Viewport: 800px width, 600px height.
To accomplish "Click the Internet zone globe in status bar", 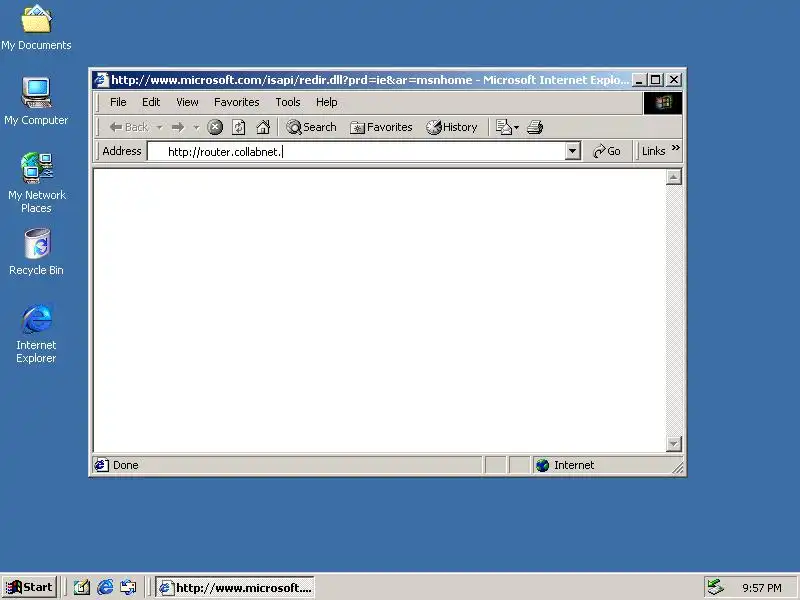I will point(542,465).
